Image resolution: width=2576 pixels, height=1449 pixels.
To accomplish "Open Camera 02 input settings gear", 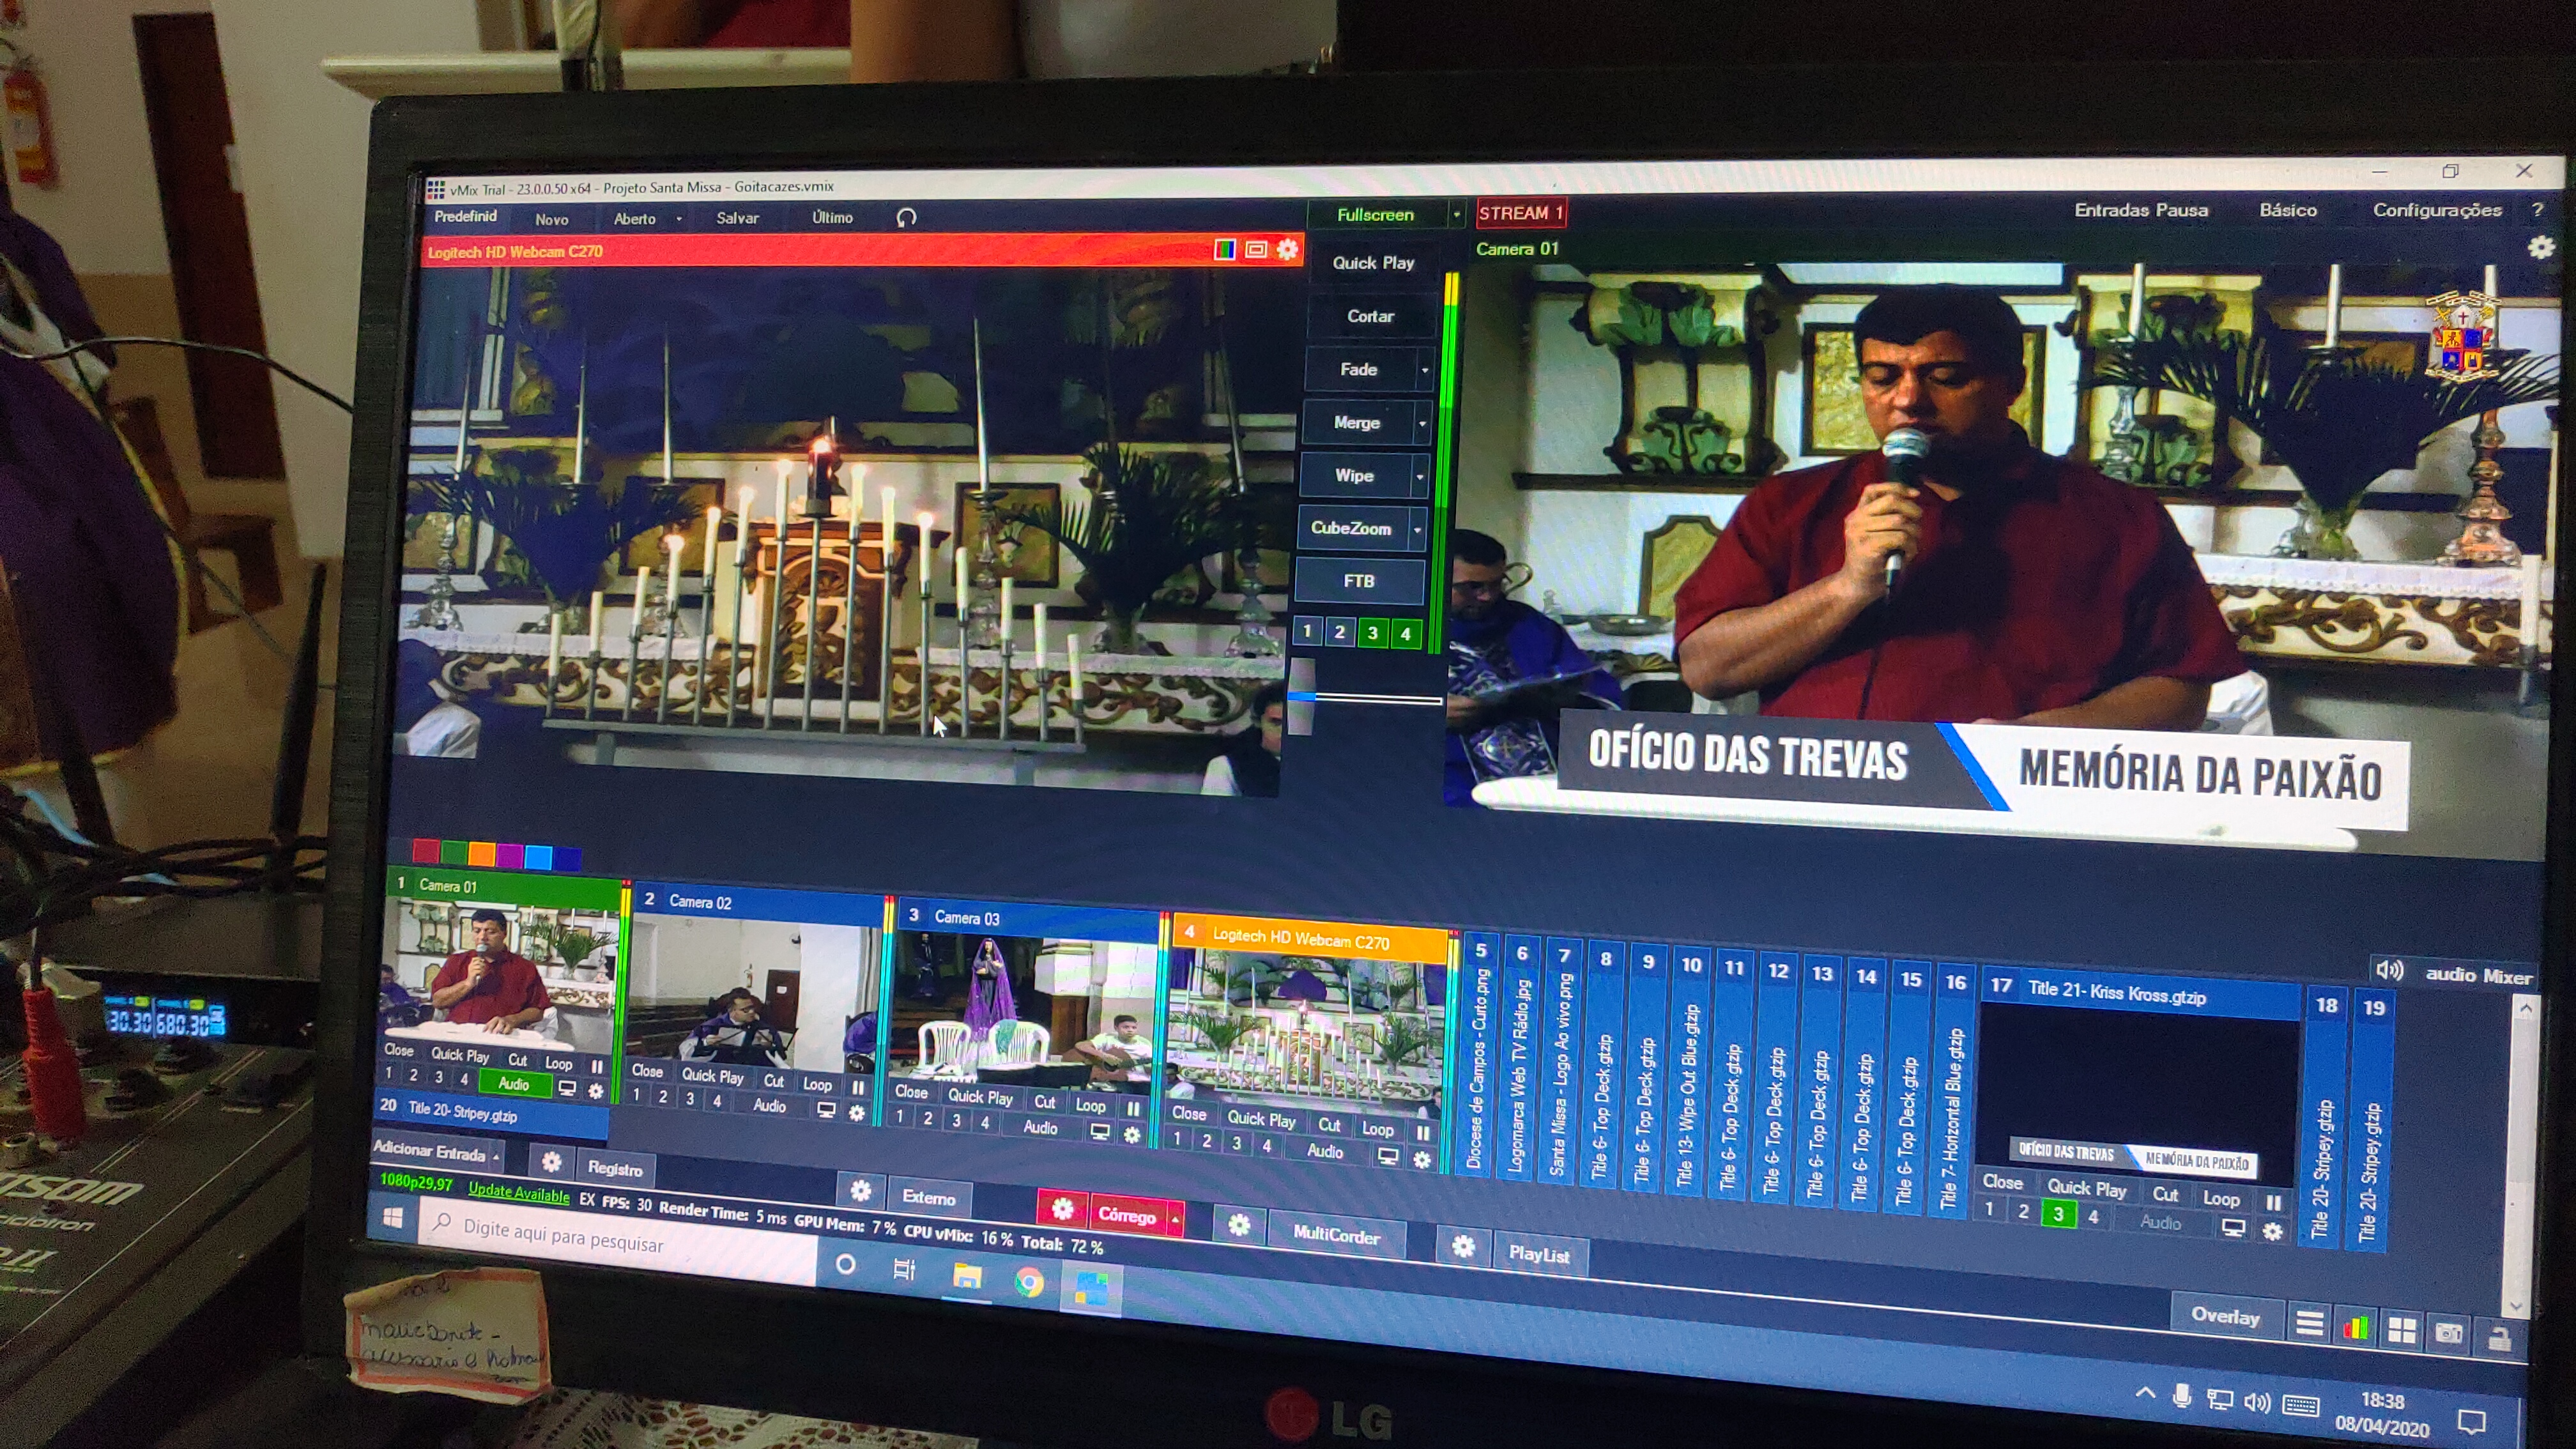I will [x=857, y=1112].
